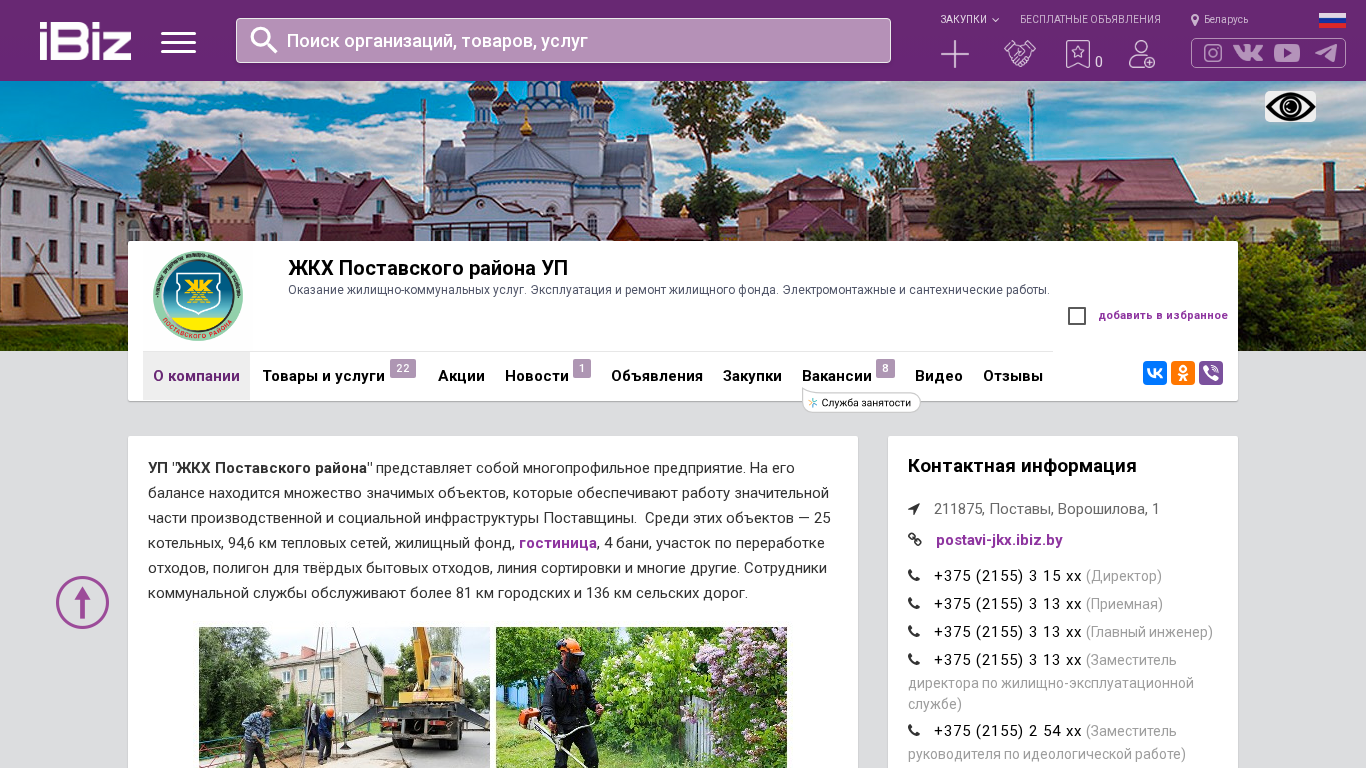The image size is (1366, 768).
Task: Click the company logo emblem
Action: click(x=198, y=296)
